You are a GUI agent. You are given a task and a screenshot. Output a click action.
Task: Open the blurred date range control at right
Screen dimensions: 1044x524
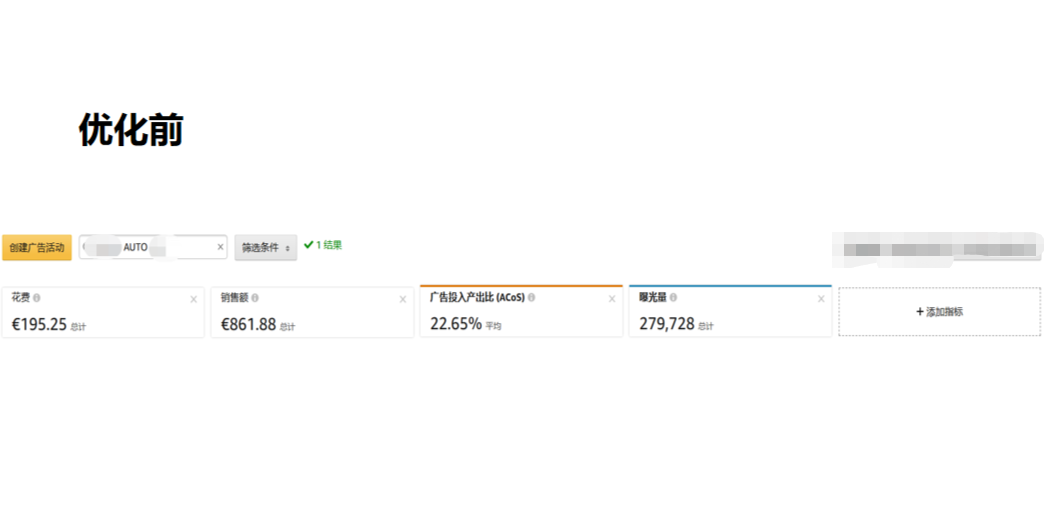(936, 247)
